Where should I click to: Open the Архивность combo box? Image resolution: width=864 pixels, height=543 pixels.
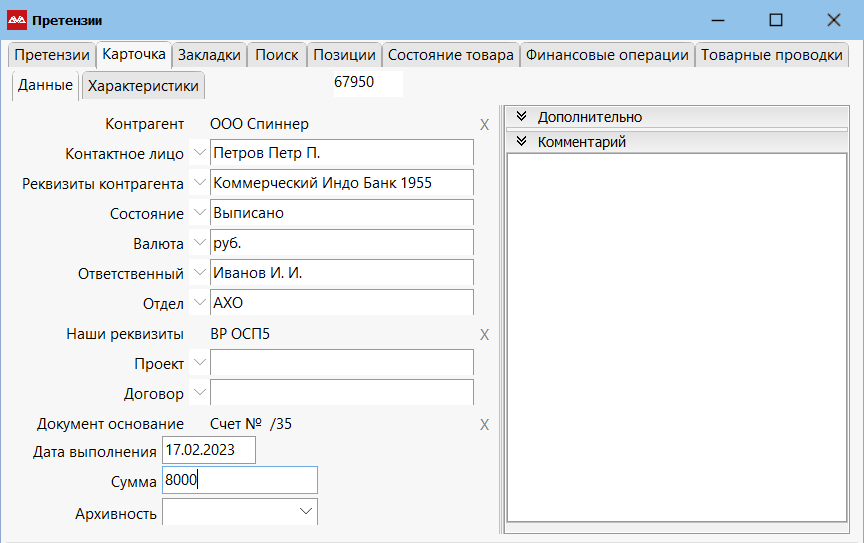click(306, 512)
